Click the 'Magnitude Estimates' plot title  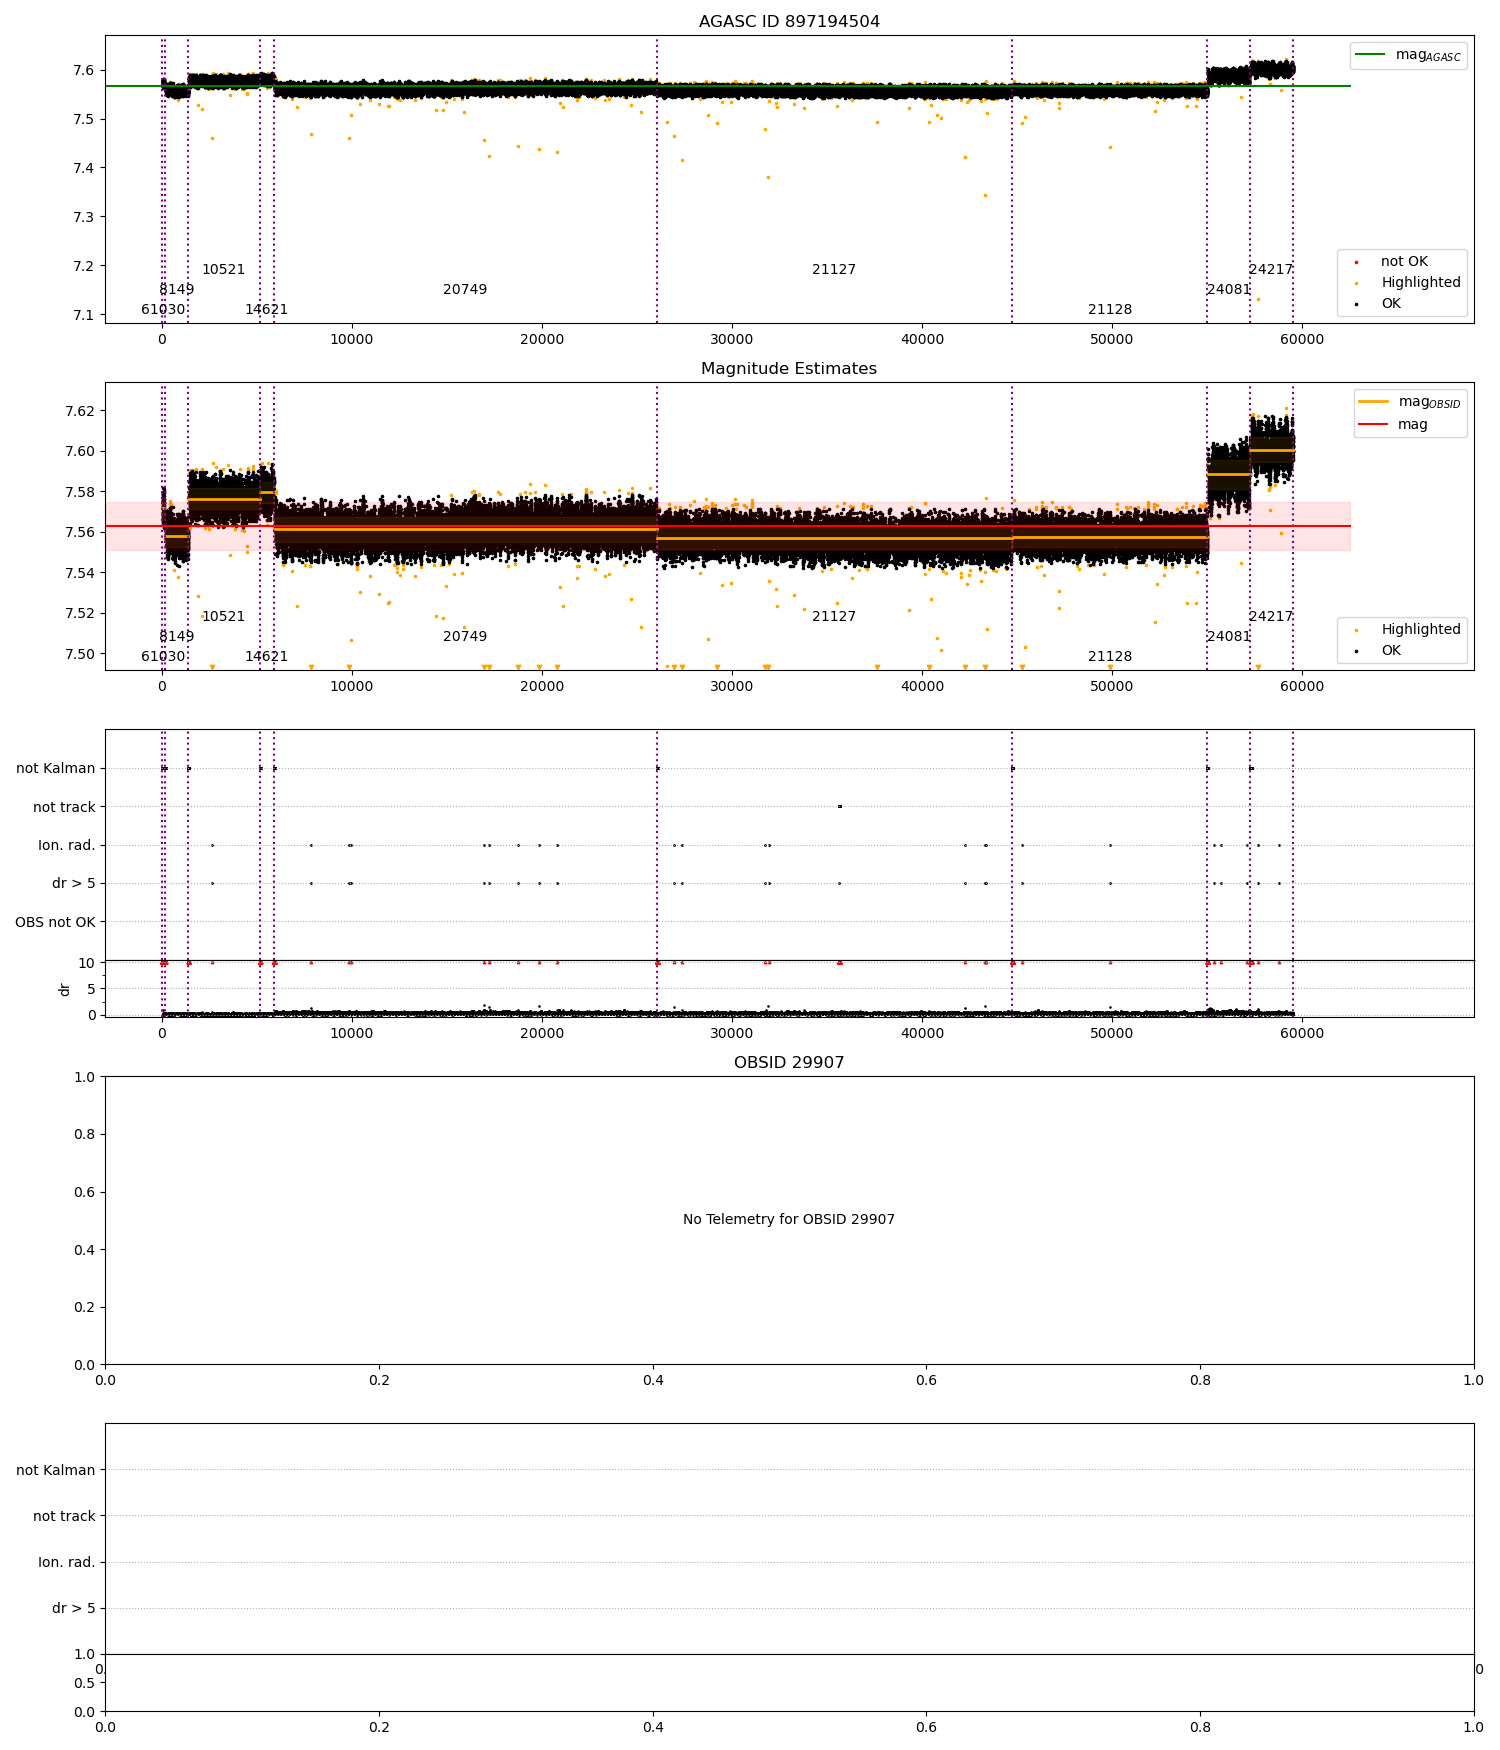click(x=789, y=369)
